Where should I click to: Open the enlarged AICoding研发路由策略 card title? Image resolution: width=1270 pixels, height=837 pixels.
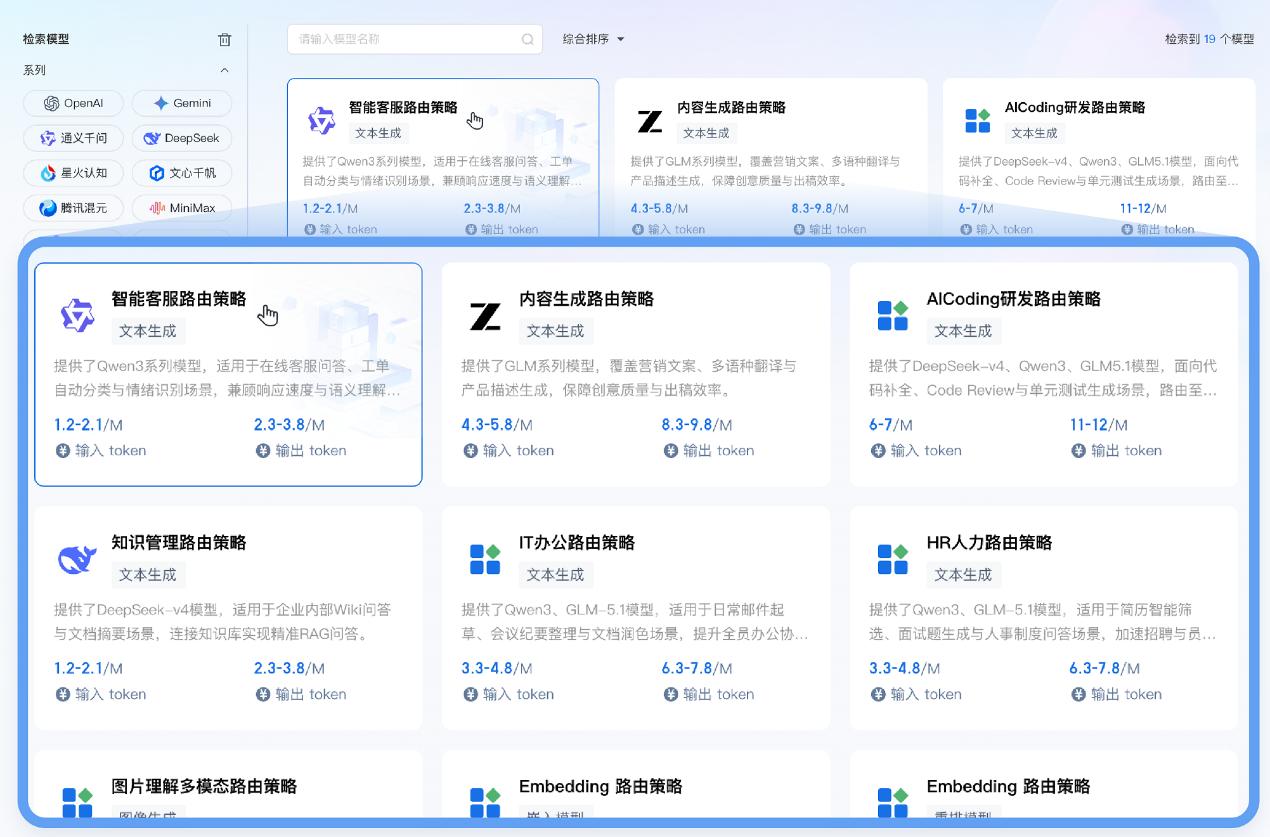pos(1014,299)
